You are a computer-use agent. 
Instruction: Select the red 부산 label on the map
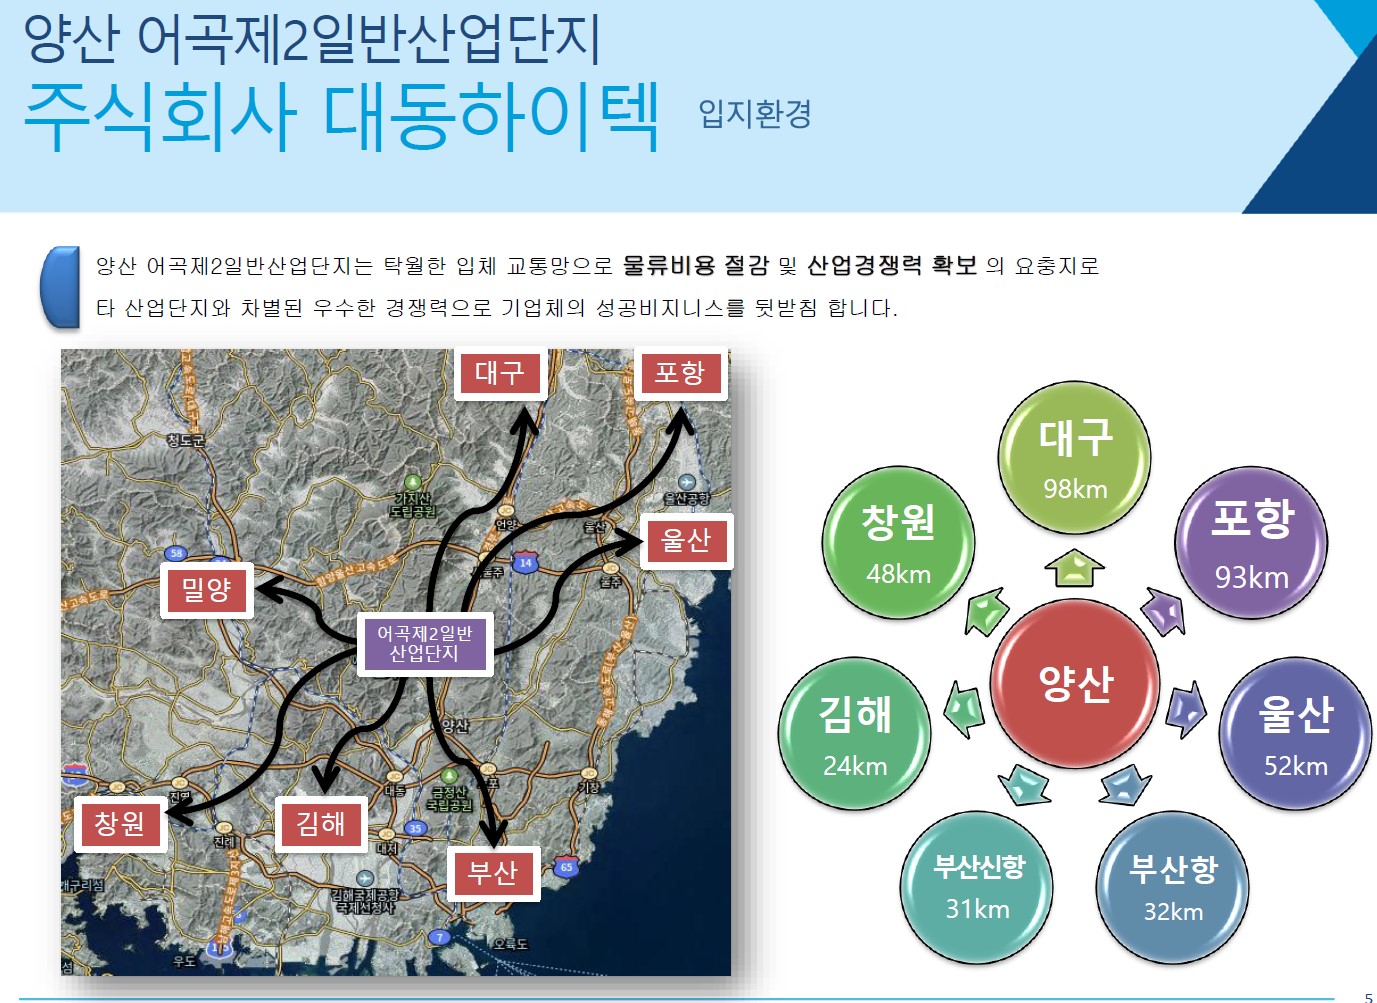click(x=493, y=873)
